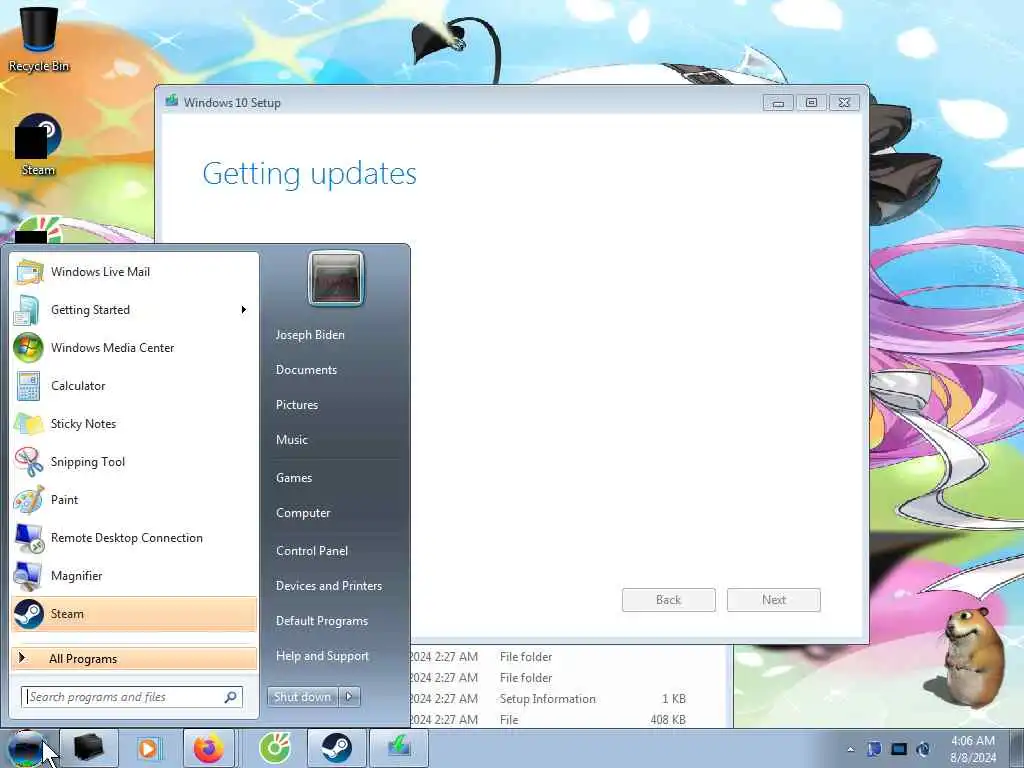Launch the highlighted Steam entry

pyautogui.click(x=135, y=614)
